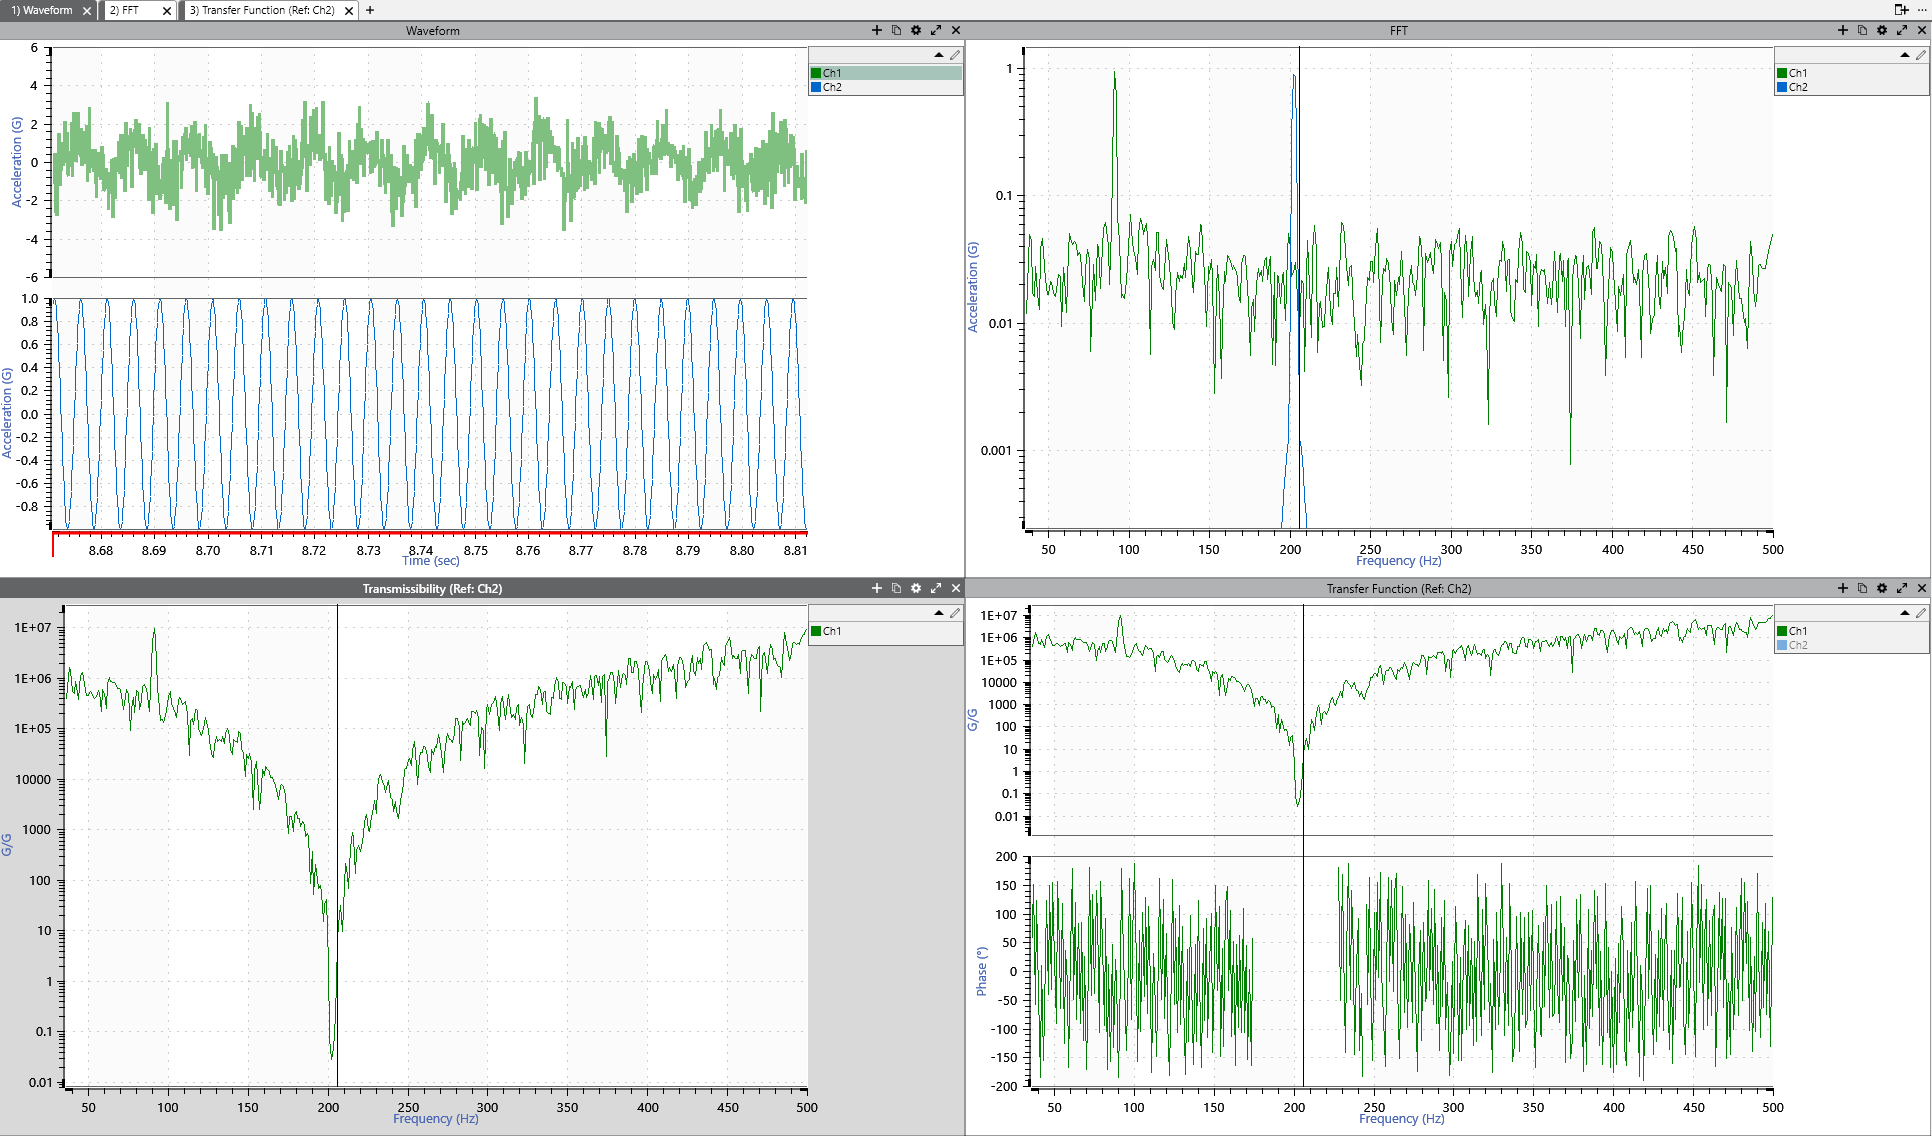Toggle Ch2 trace in the FFT legend
The height and width of the screenshot is (1137, 1932).
point(1852,87)
